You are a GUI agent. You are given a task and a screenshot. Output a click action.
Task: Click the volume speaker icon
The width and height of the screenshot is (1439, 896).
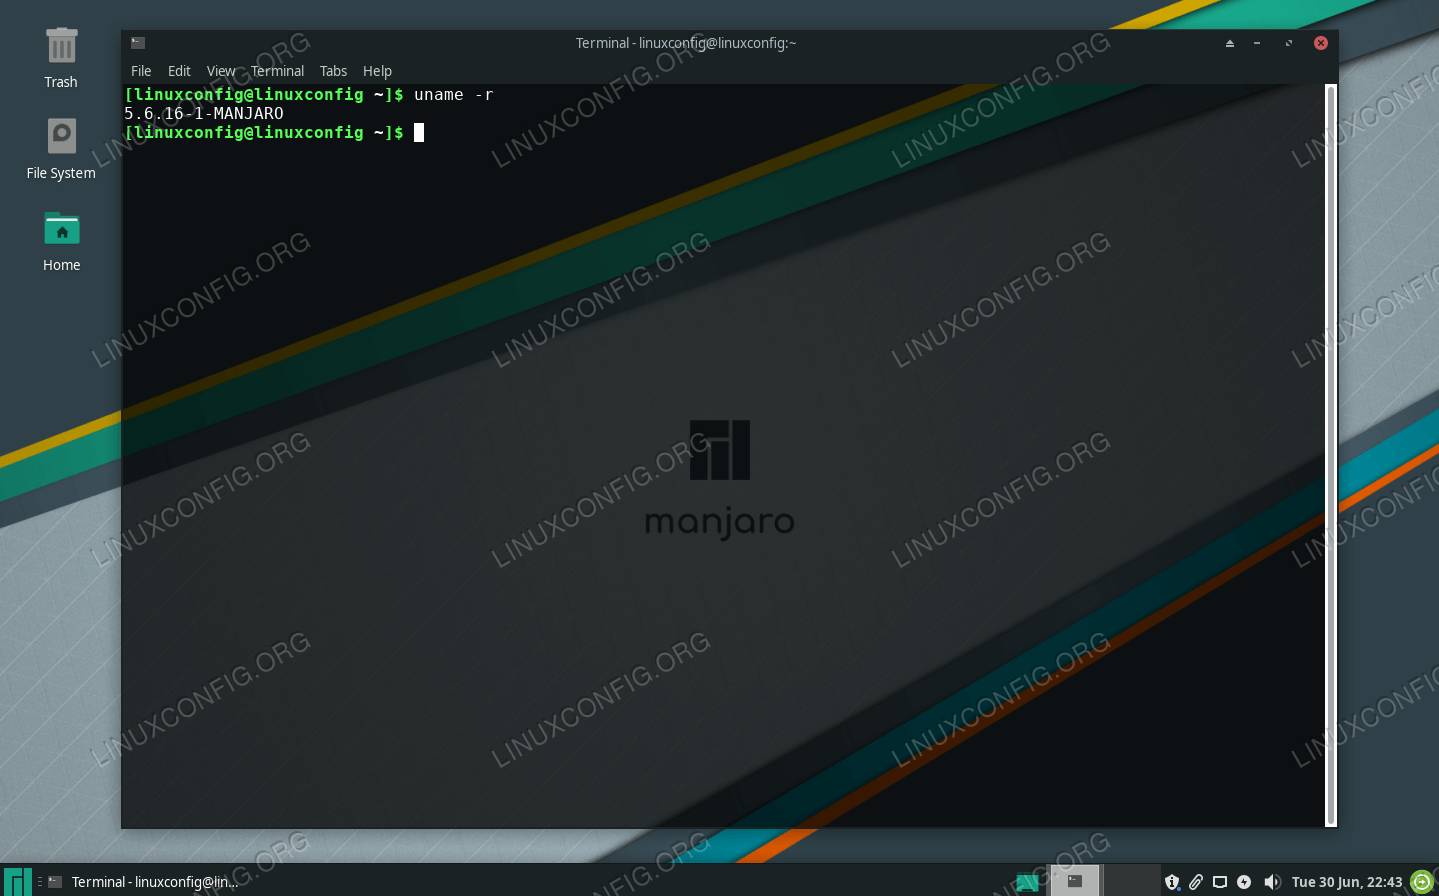1272,882
